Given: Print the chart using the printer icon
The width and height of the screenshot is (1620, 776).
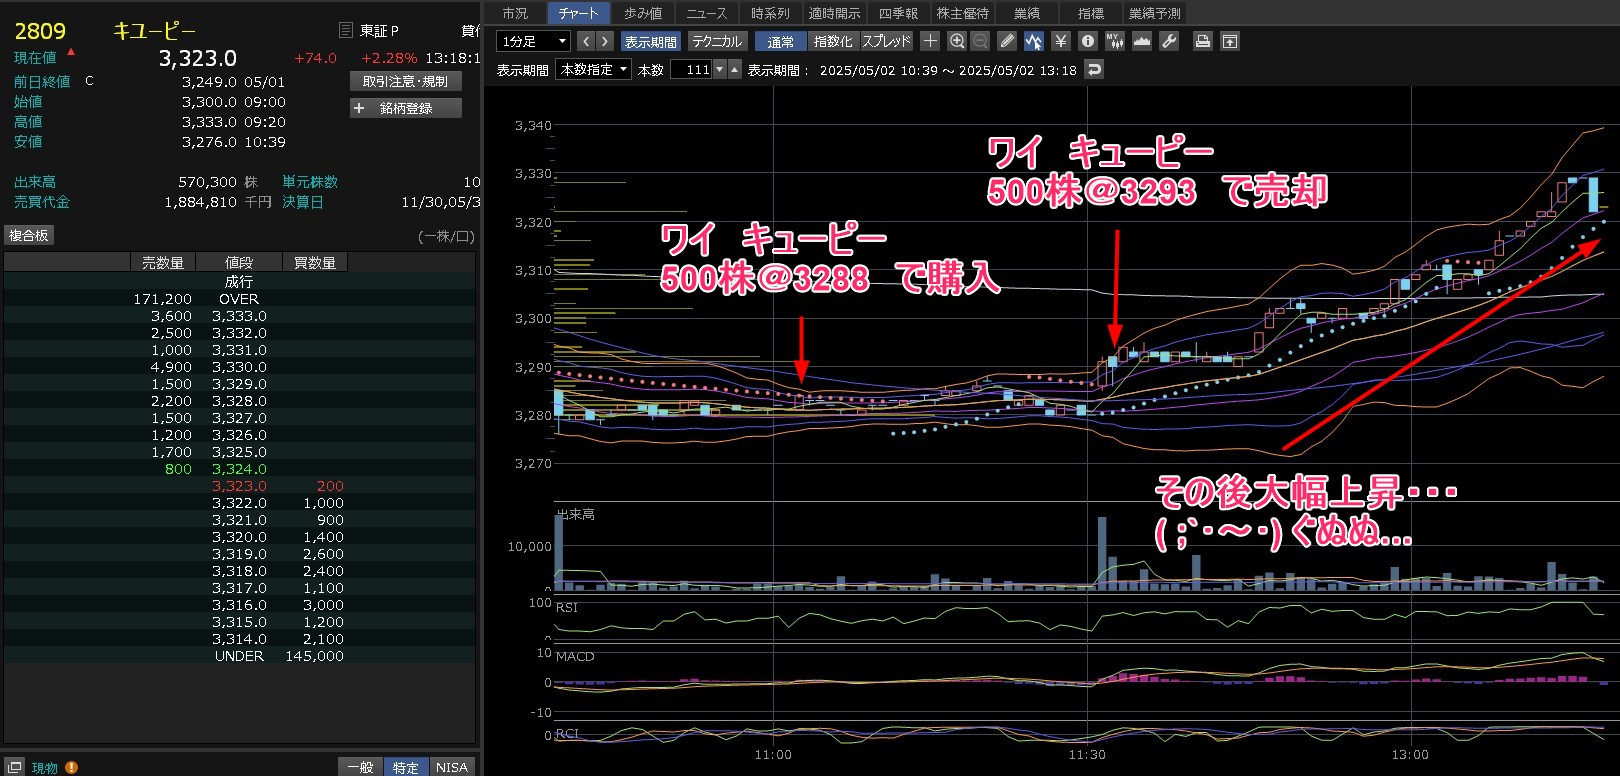Looking at the screenshot, I should (1203, 41).
